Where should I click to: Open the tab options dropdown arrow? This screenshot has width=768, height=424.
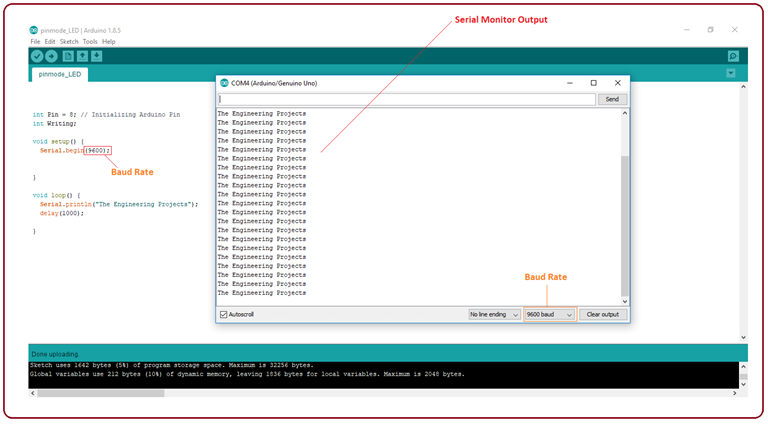click(731, 74)
